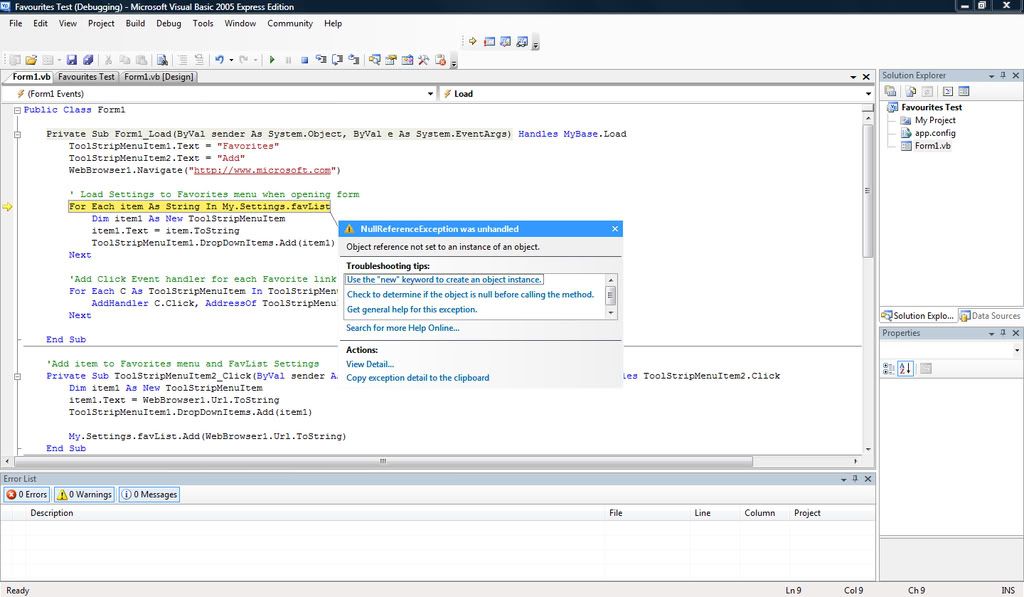This screenshot has height=597, width=1024.
Task: Open the active files list dropdown arrow
Action: [853, 77]
